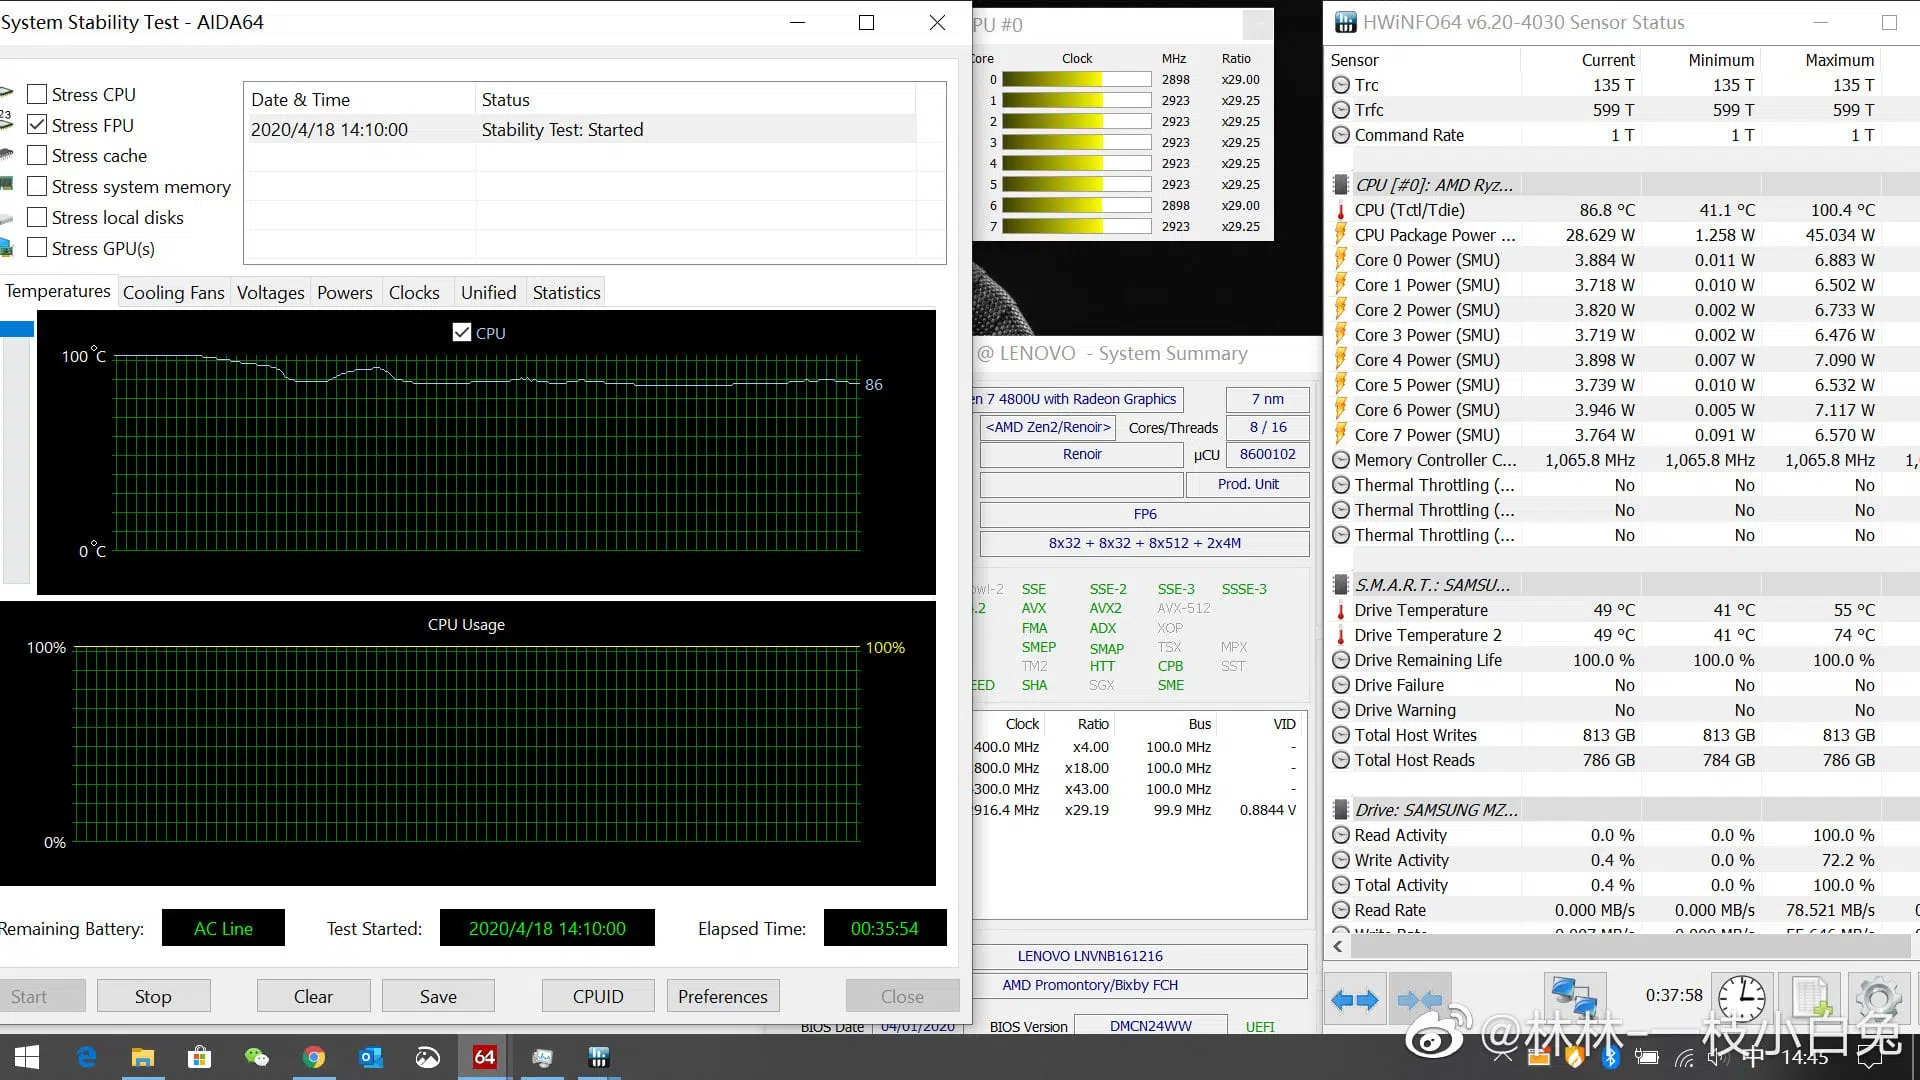This screenshot has width=1920, height=1080.
Task: Click the HWiNFO horizontal scrollbar track
Action: [1630, 945]
